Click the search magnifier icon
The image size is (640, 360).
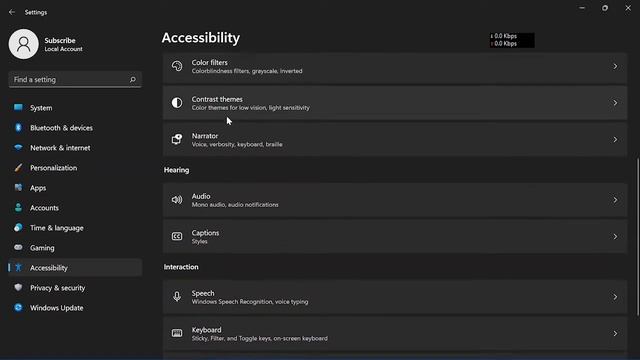(x=133, y=80)
